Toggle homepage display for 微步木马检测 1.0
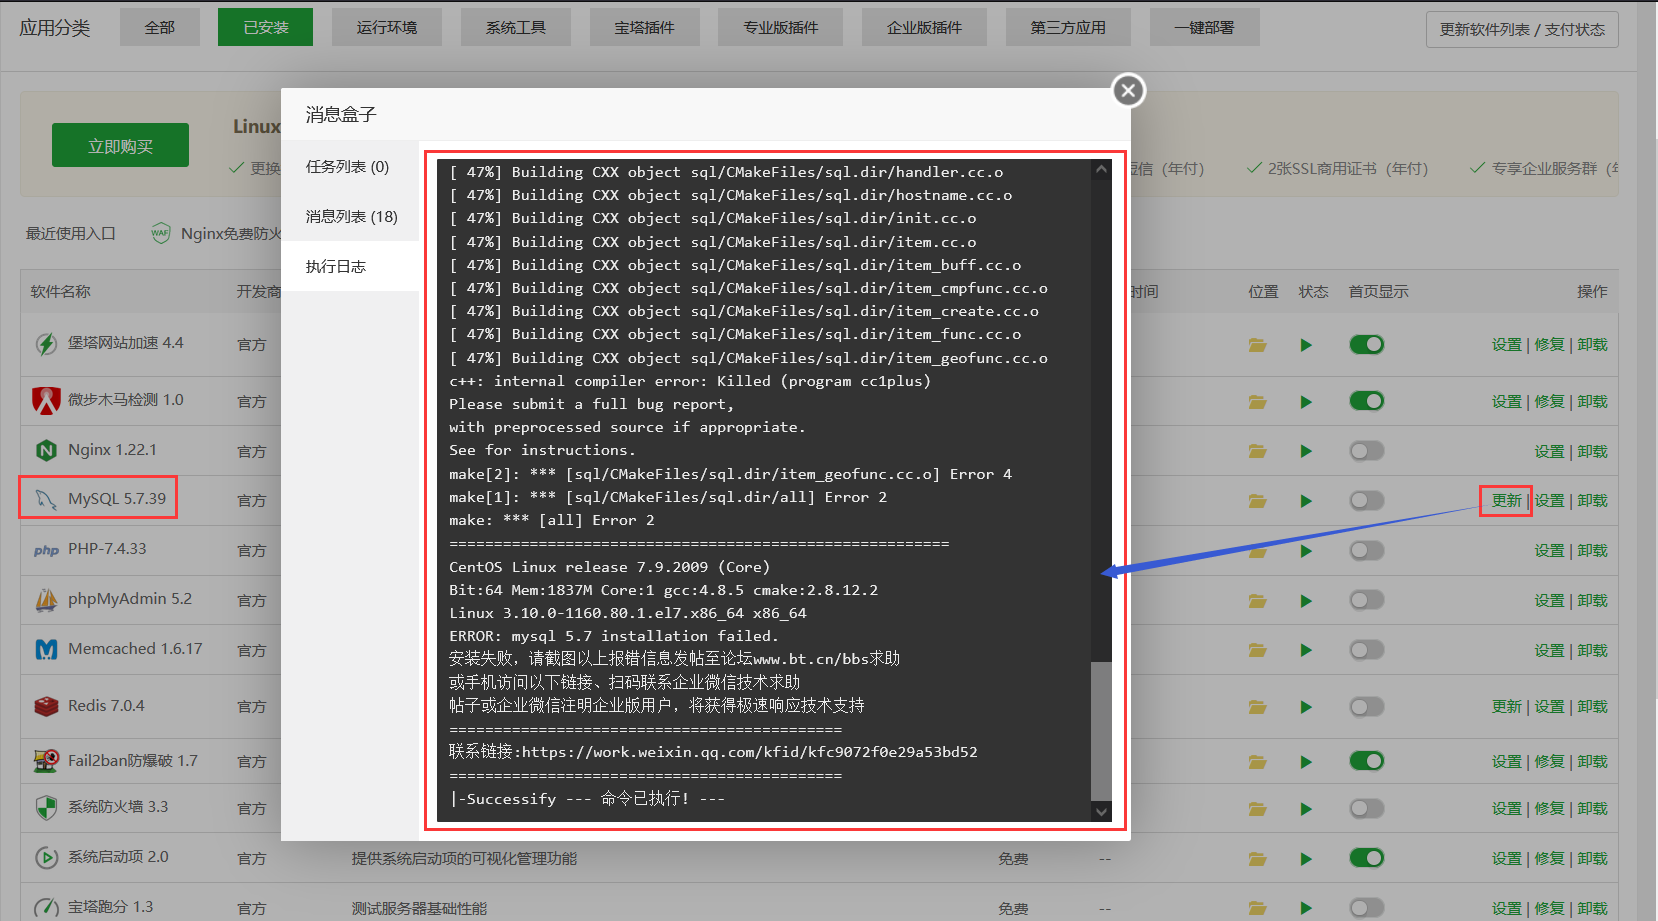The image size is (1658, 921). [1366, 401]
